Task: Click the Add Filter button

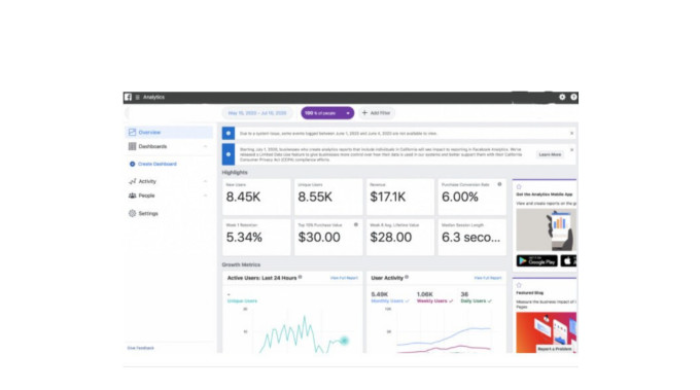Action: pos(376,113)
